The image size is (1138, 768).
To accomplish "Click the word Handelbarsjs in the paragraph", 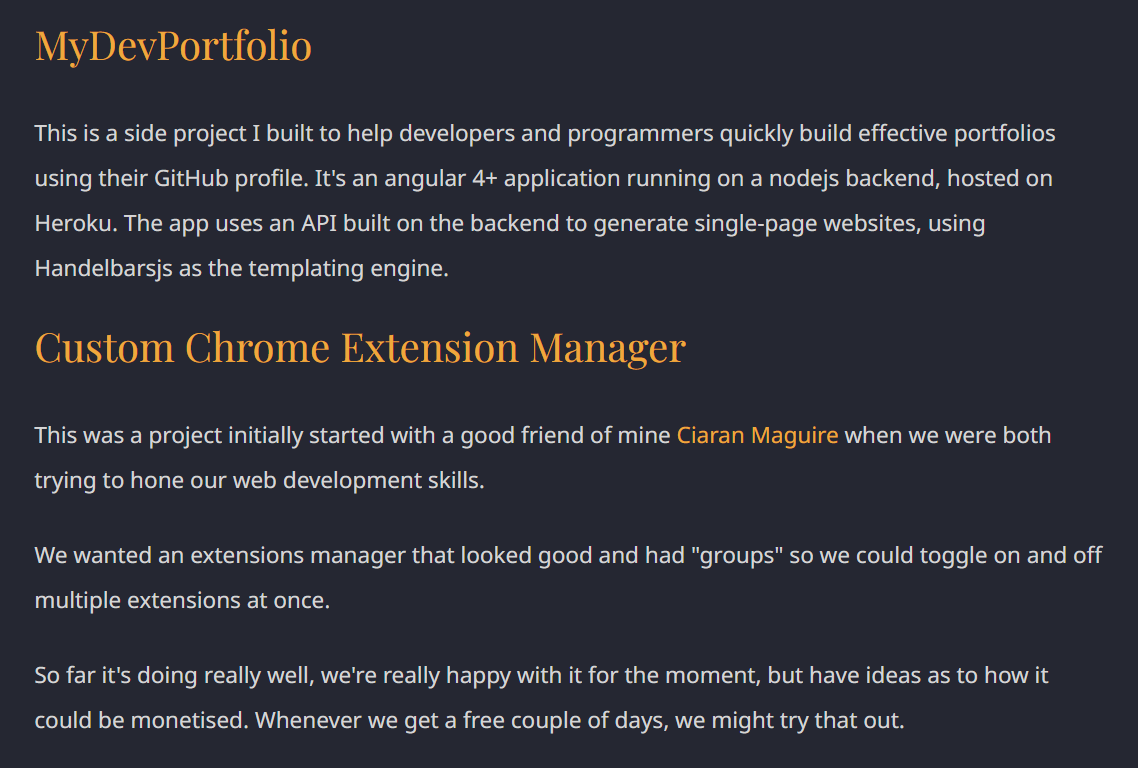I will pos(104,268).
